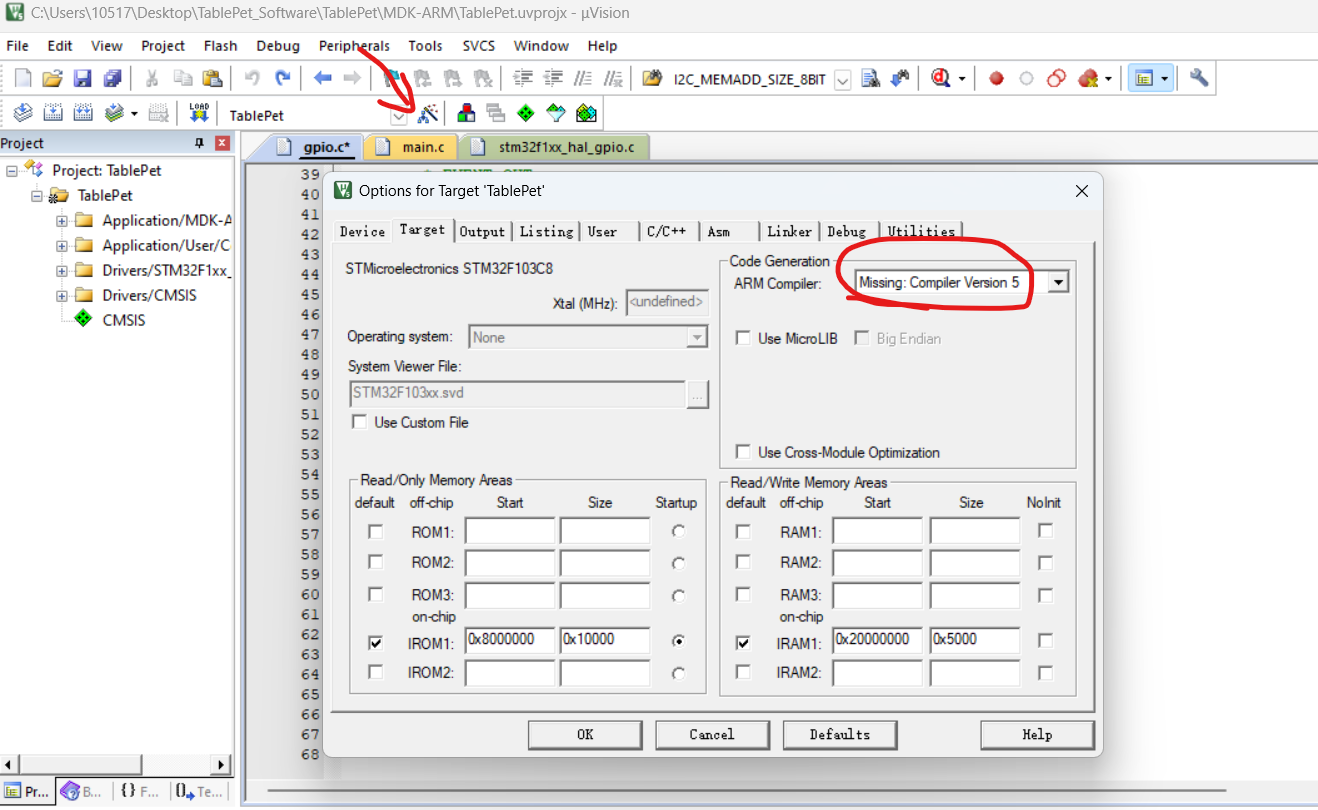Open the Peripherals menu
The width and height of the screenshot is (1318, 810).
[x=354, y=45]
